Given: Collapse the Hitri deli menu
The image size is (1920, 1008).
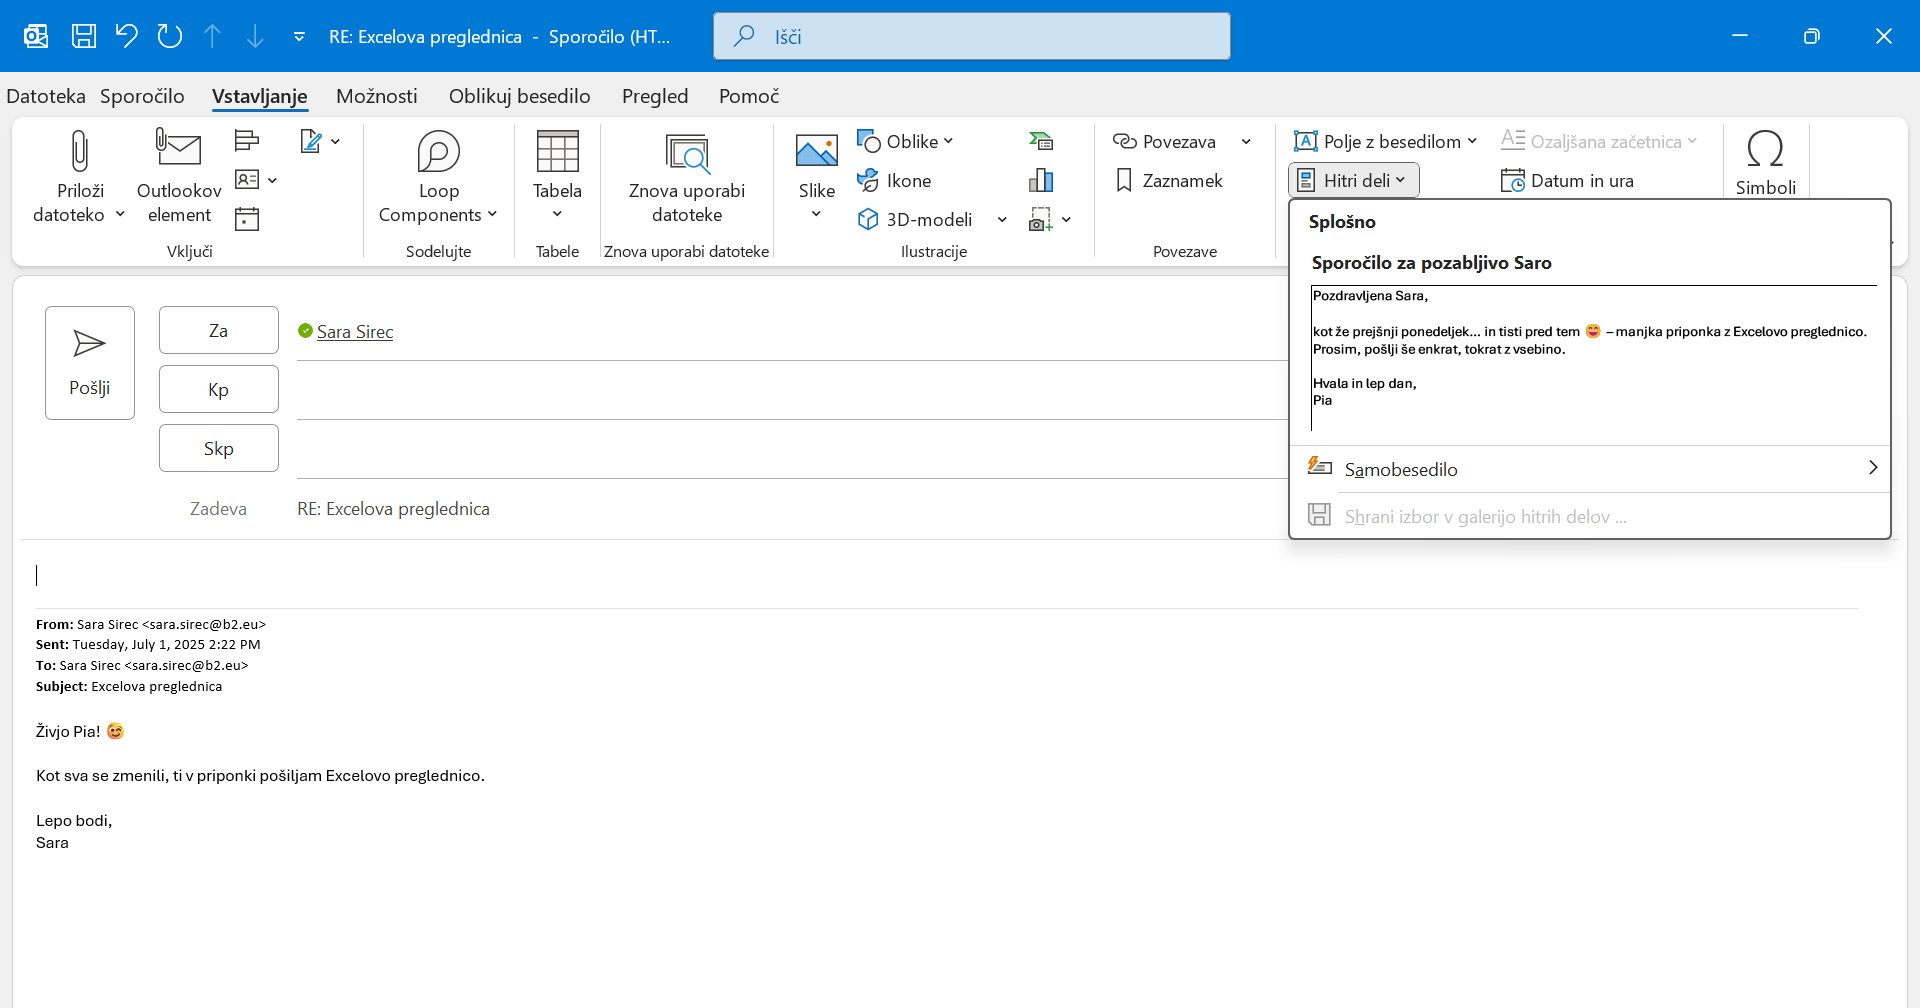Looking at the screenshot, I should [x=1353, y=180].
